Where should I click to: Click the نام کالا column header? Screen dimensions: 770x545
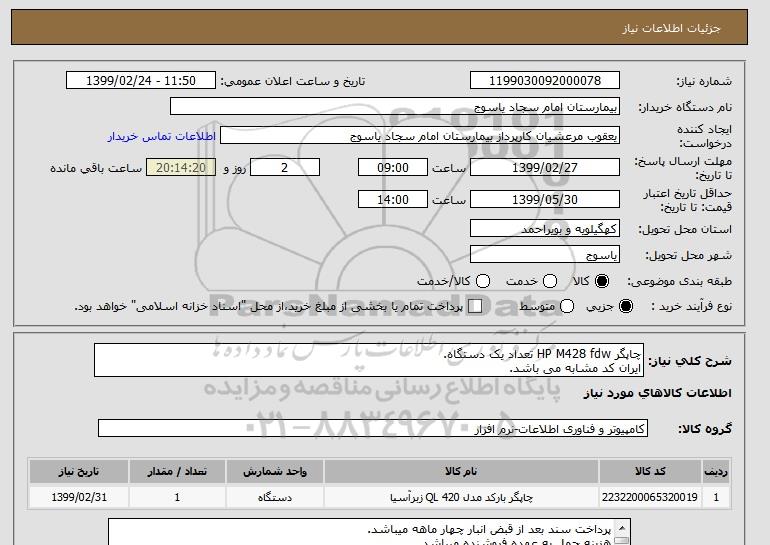point(461,471)
